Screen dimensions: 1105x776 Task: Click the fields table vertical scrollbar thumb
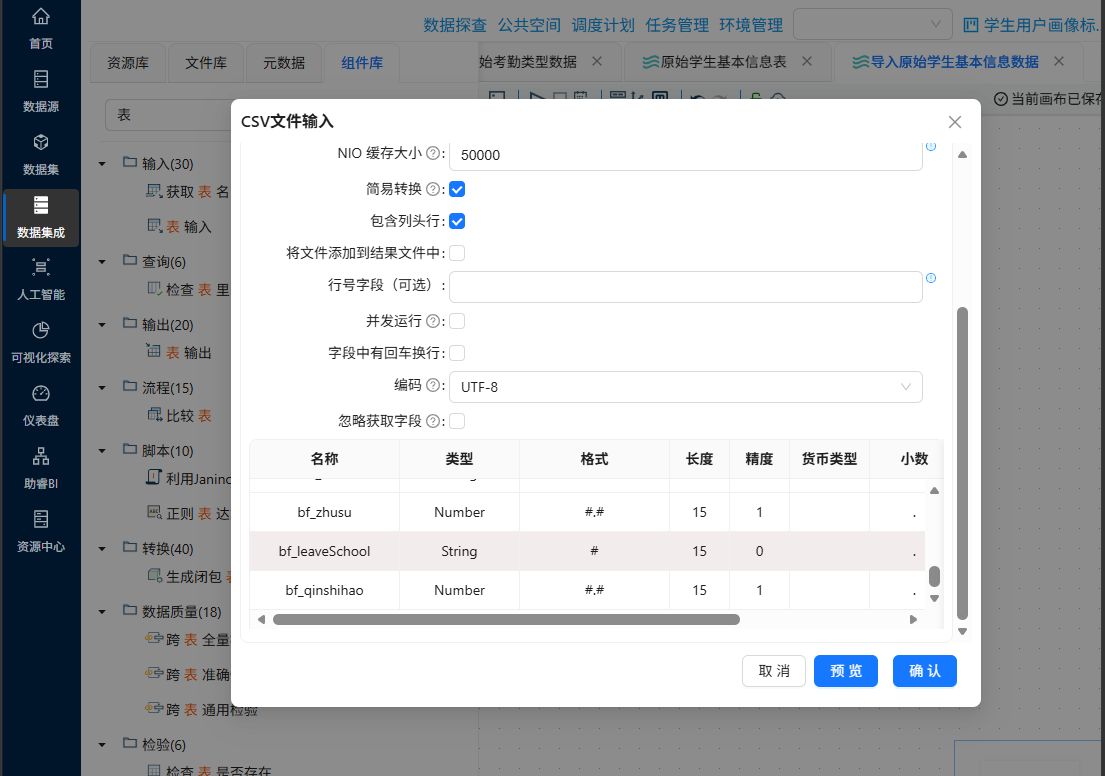click(x=934, y=576)
